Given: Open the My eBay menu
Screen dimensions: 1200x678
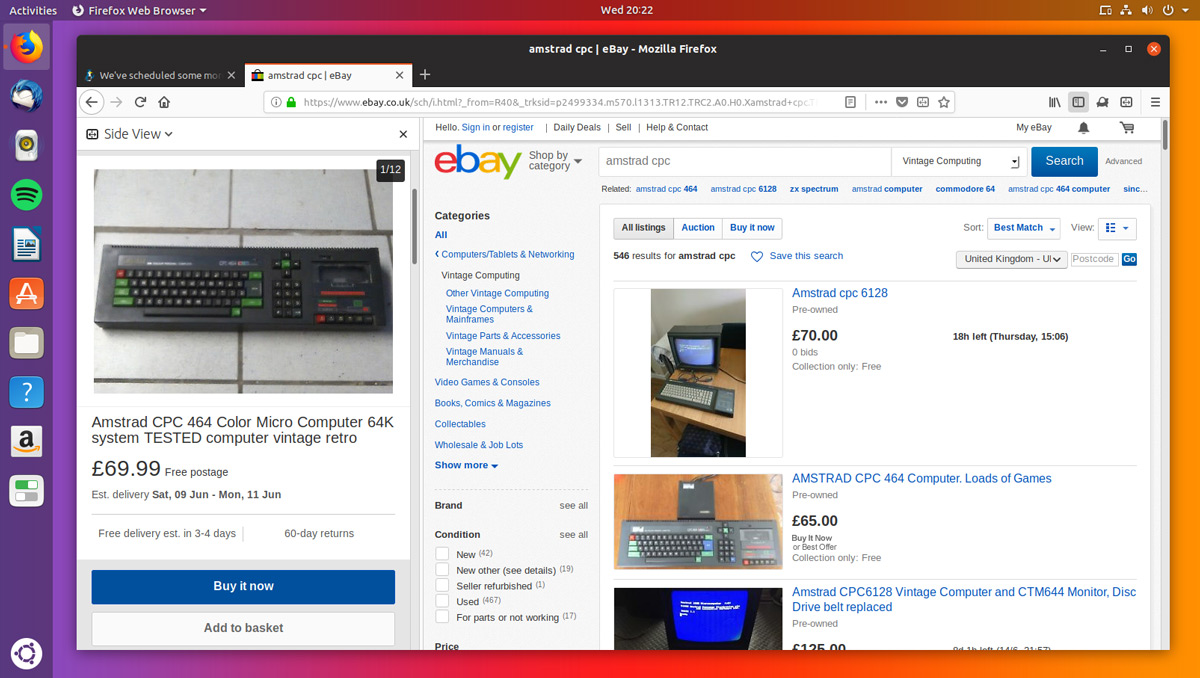Looking at the screenshot, I should coord(1034,128).
